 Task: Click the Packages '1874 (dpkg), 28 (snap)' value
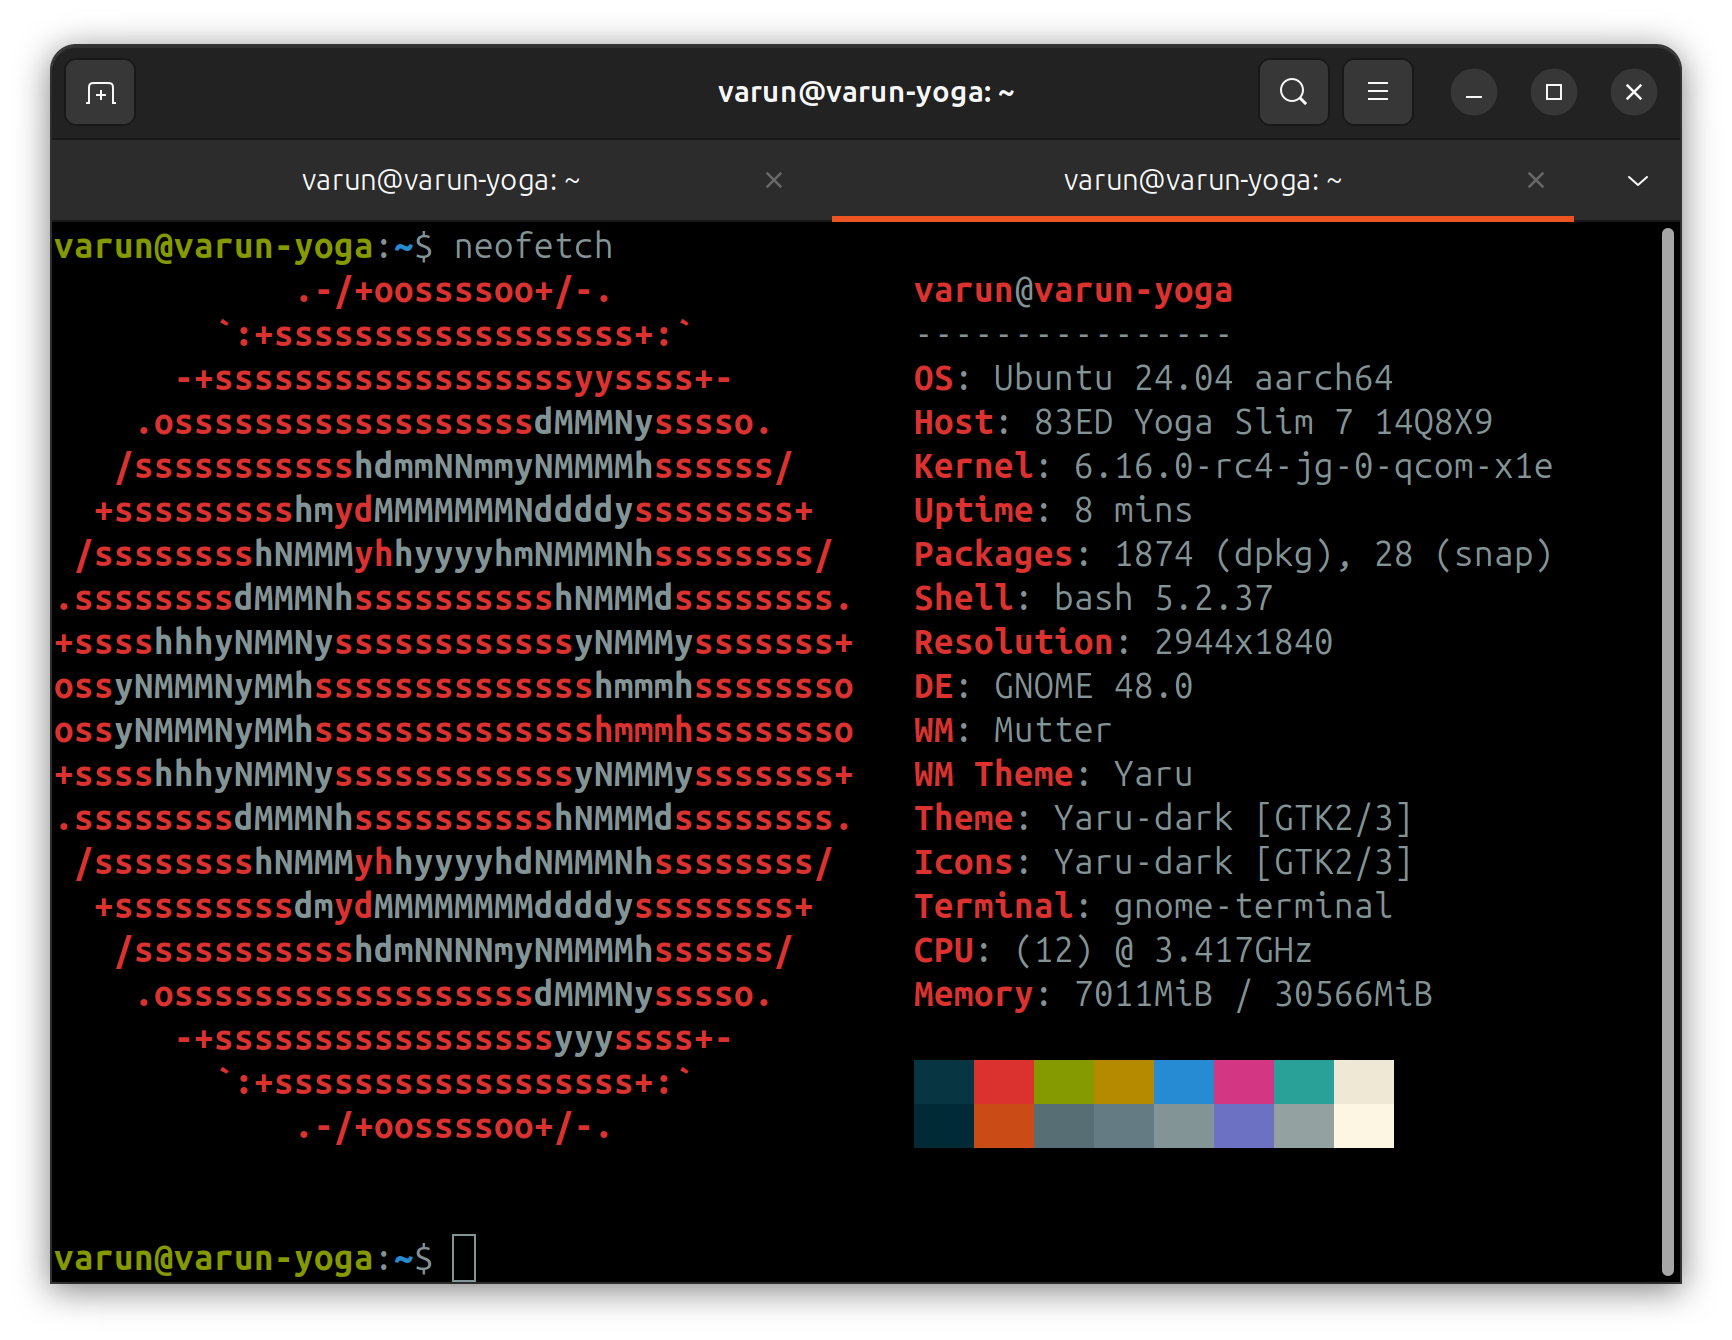pos(1333,555)
